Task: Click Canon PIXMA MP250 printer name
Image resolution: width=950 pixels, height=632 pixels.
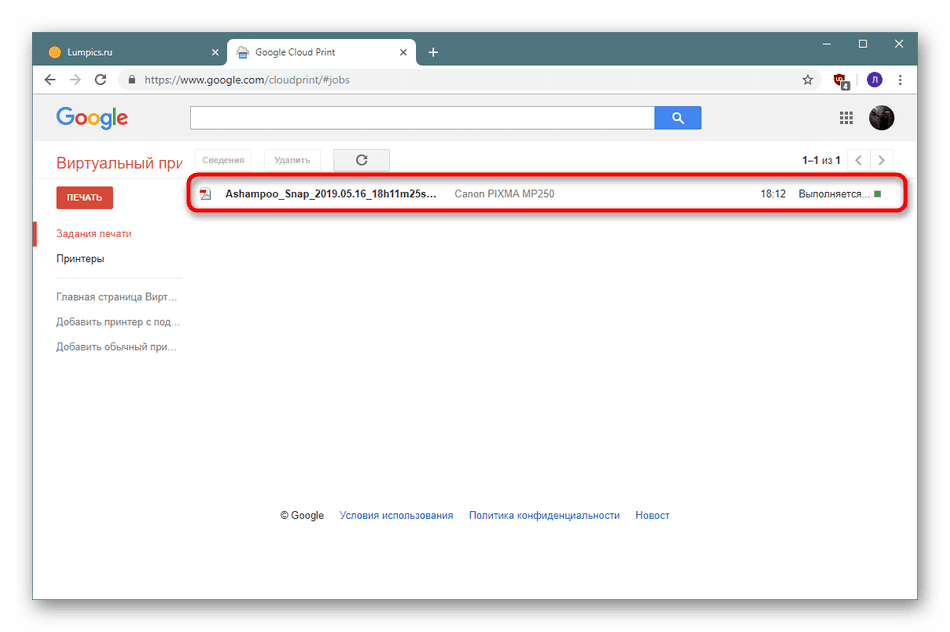Action: click(x=504, y=194)
